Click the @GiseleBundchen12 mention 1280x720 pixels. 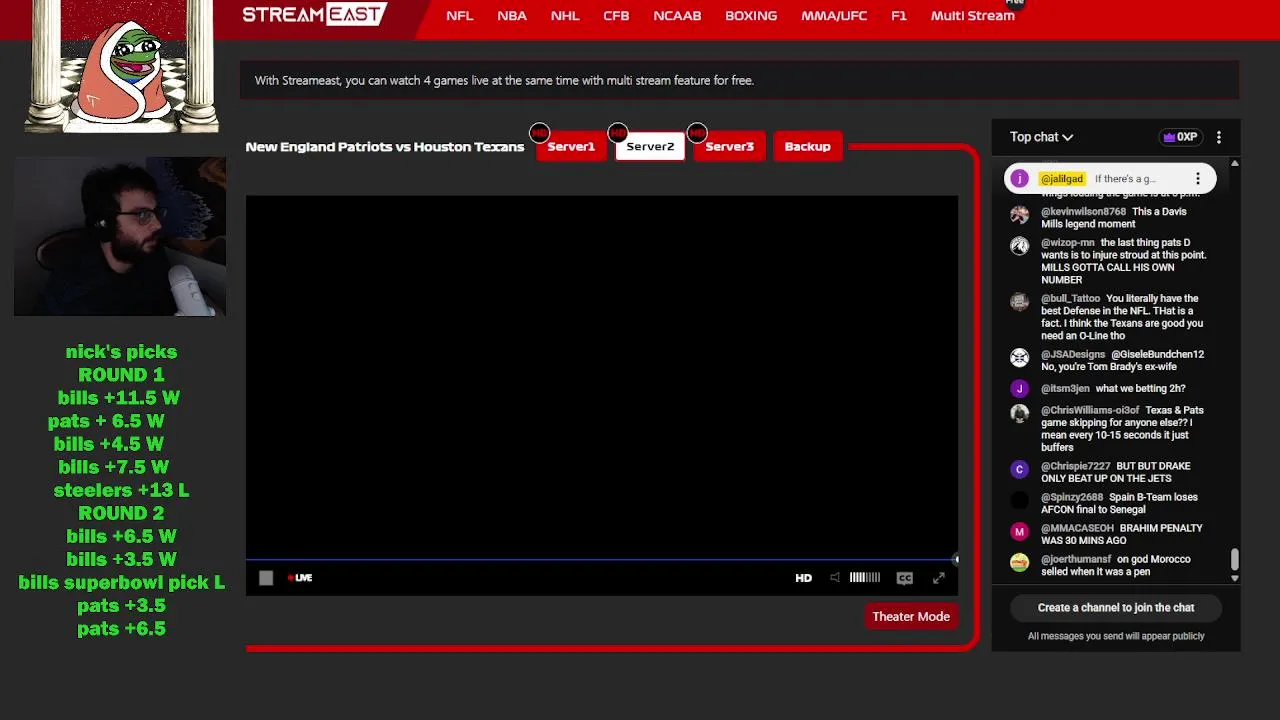pyautogui.click(x=1157, y=355)
